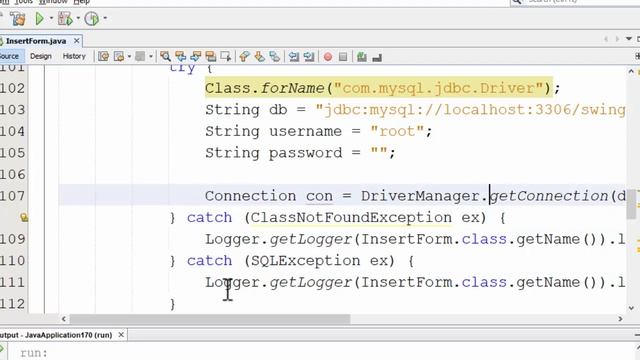
Task: Switch to the Source view
Action: (x=10, y=56)
